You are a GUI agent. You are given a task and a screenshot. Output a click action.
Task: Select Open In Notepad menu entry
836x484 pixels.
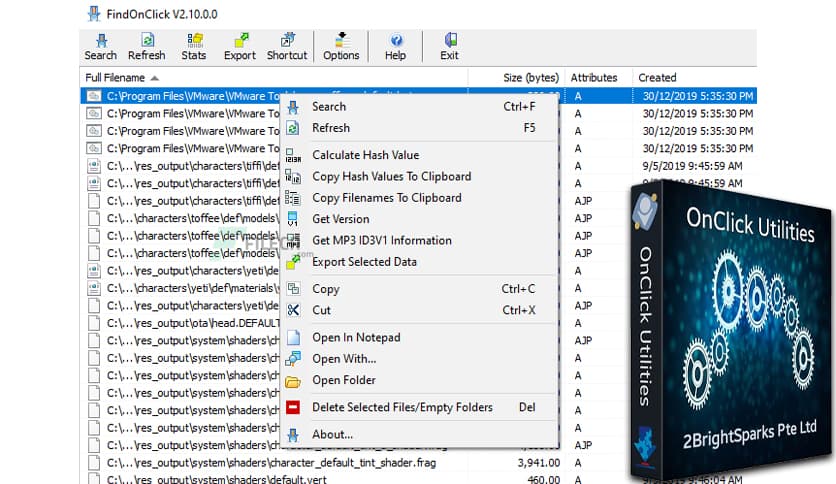point(419,337)
